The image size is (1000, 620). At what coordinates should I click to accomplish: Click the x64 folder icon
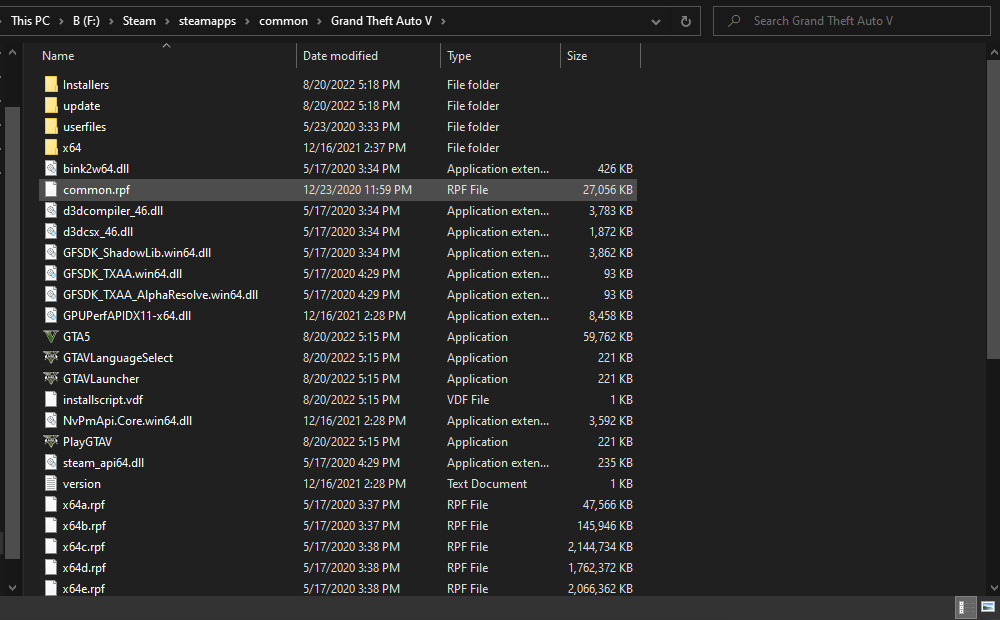(x=51, y=148)
